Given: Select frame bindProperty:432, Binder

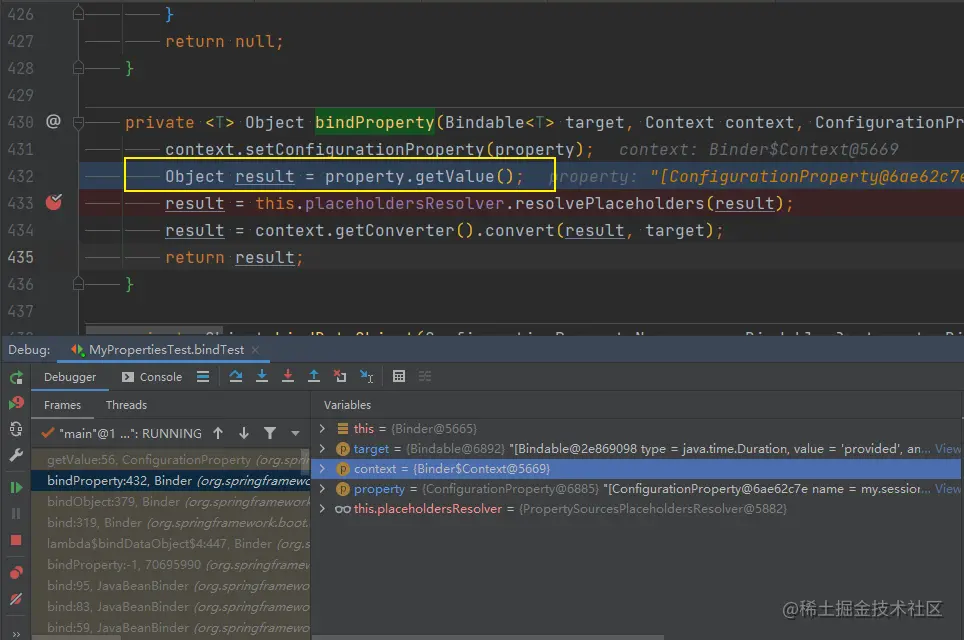Looking at the screenshot, I should 171,481.
